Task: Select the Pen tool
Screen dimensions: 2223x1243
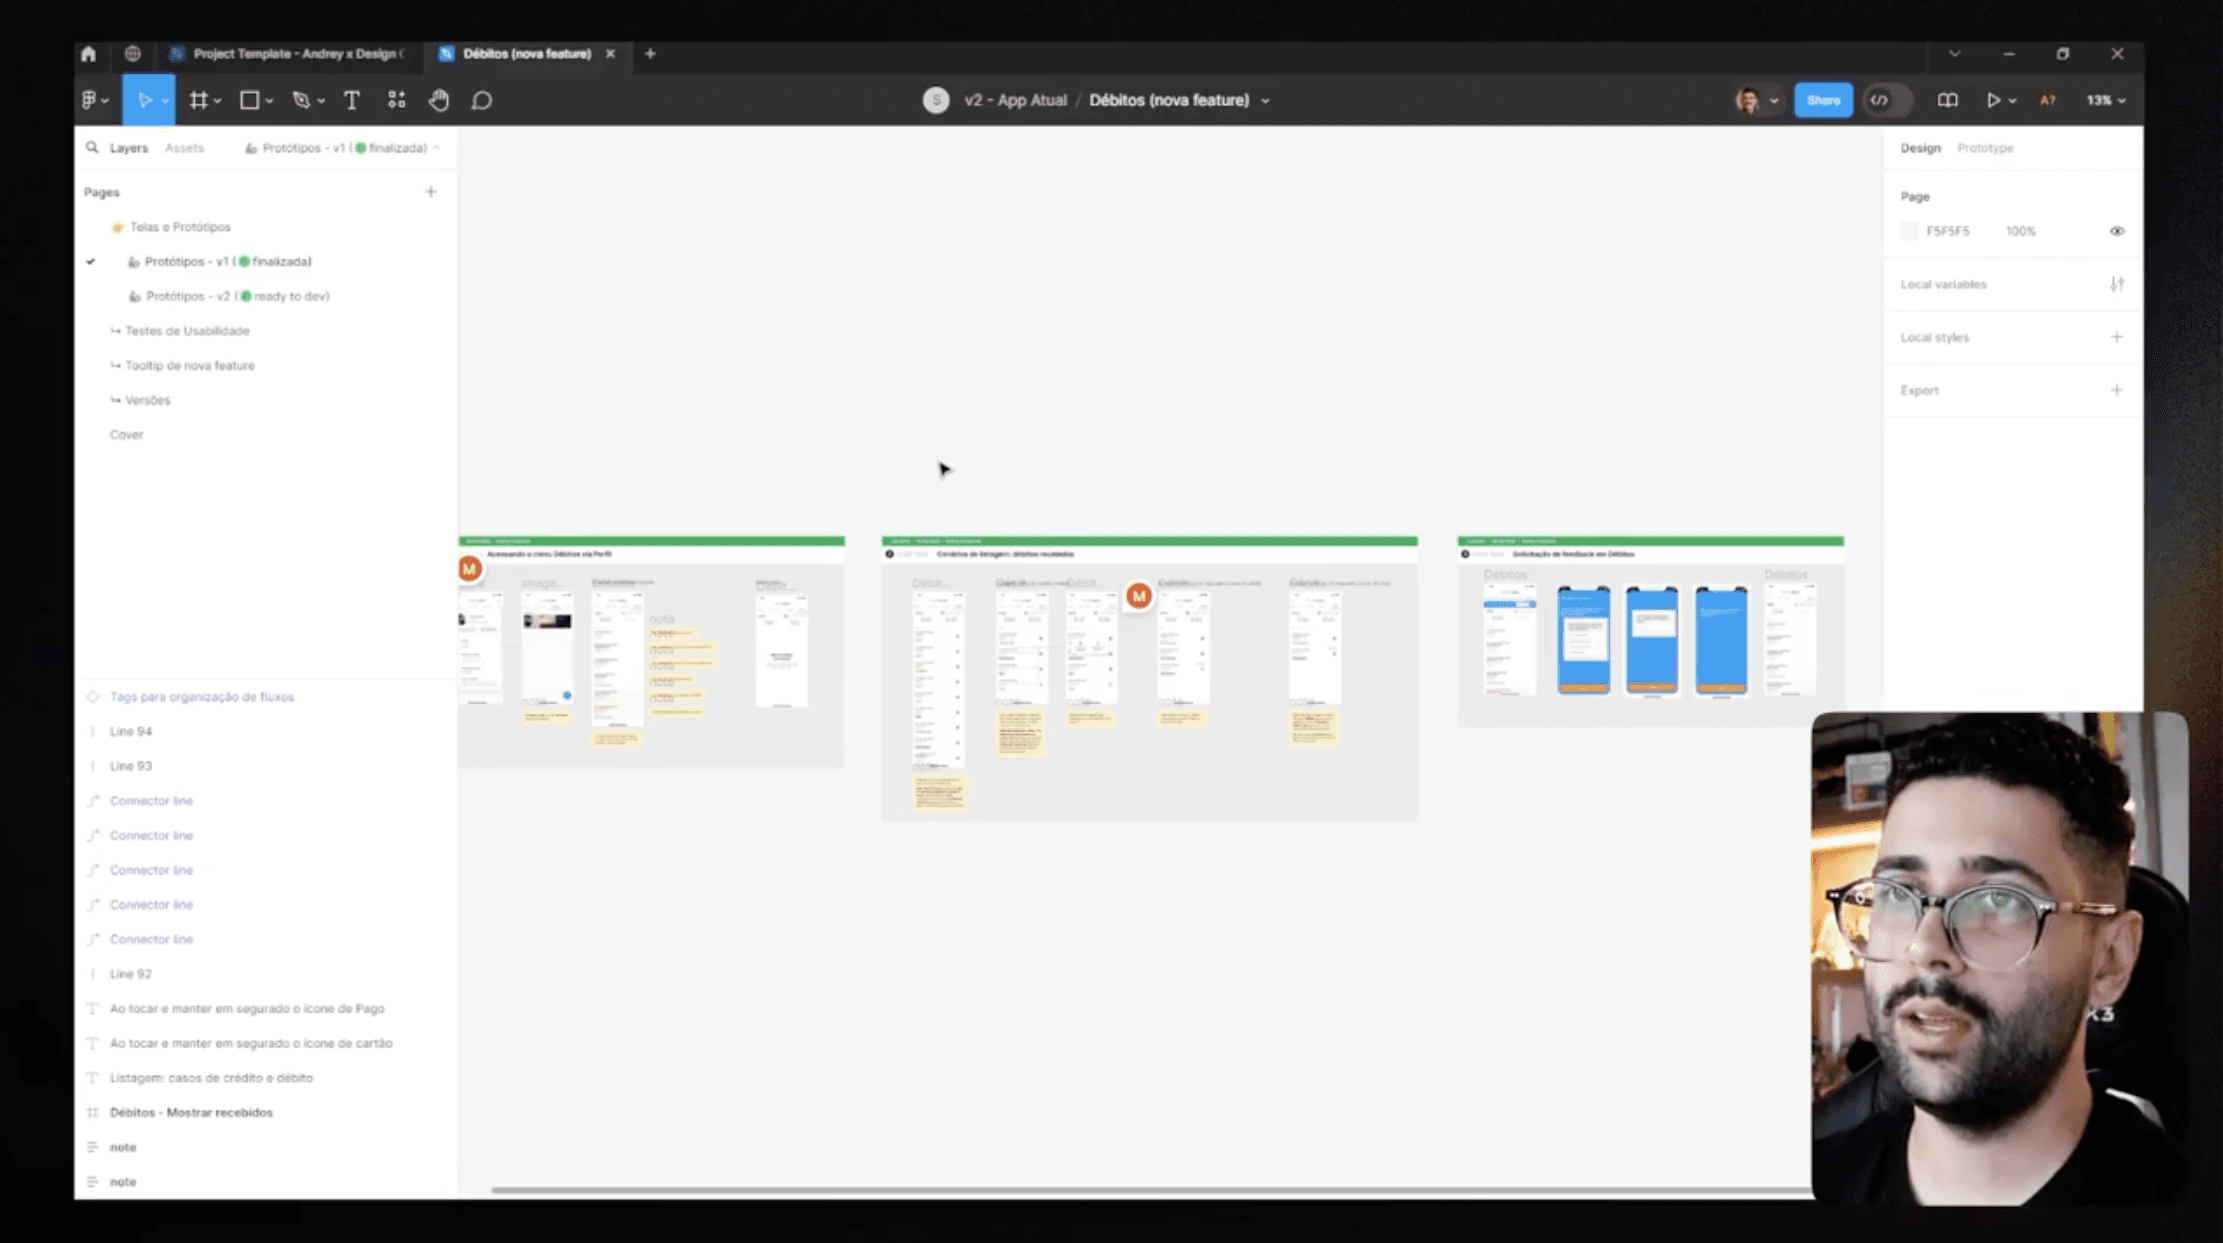Action: (301, 100)
